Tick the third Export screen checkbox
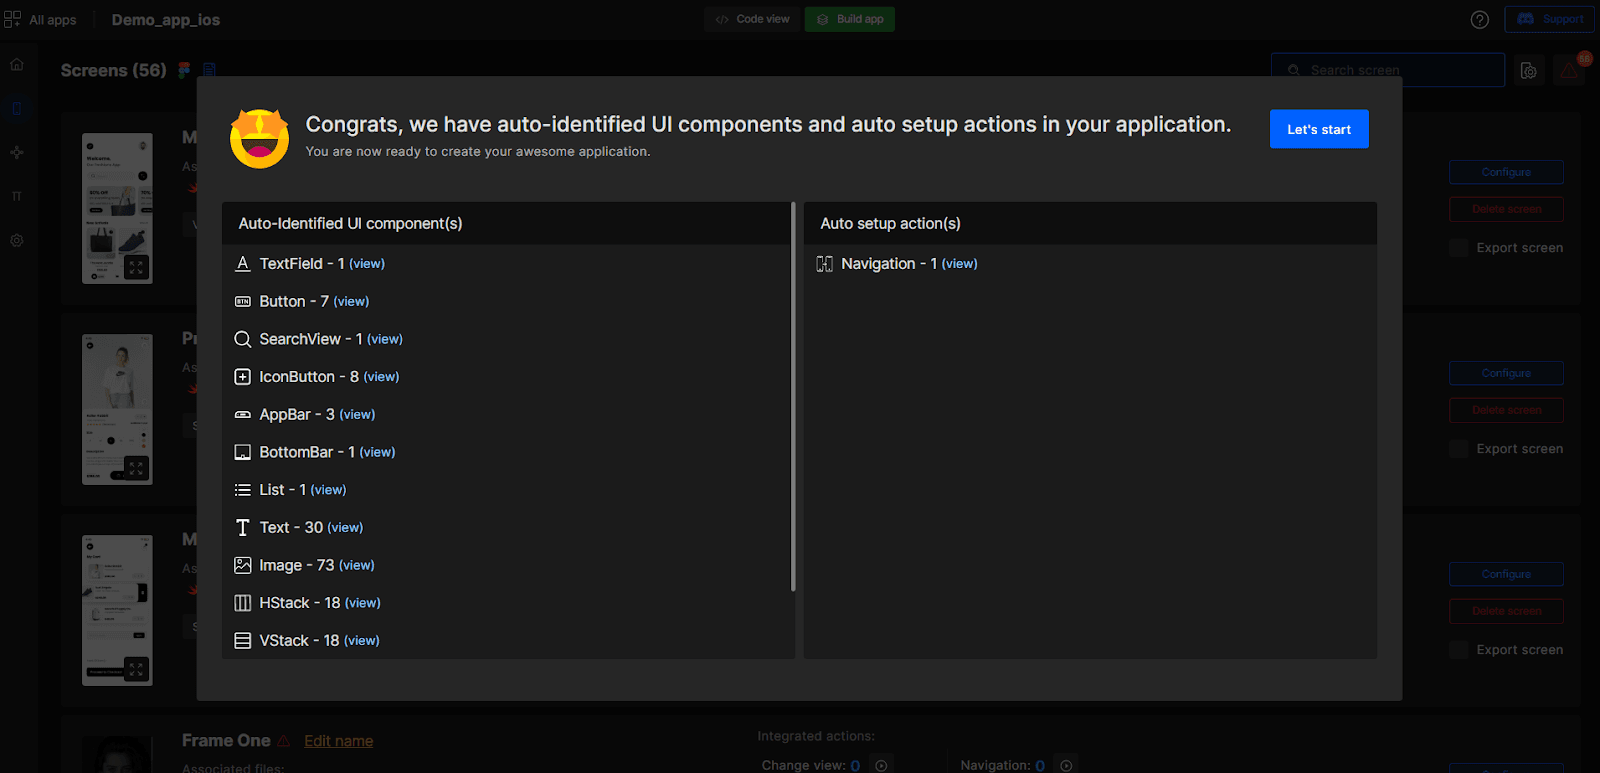The width and height of the screenshot is (1600, 773). pyautogui.click(x=1459, y=650)
